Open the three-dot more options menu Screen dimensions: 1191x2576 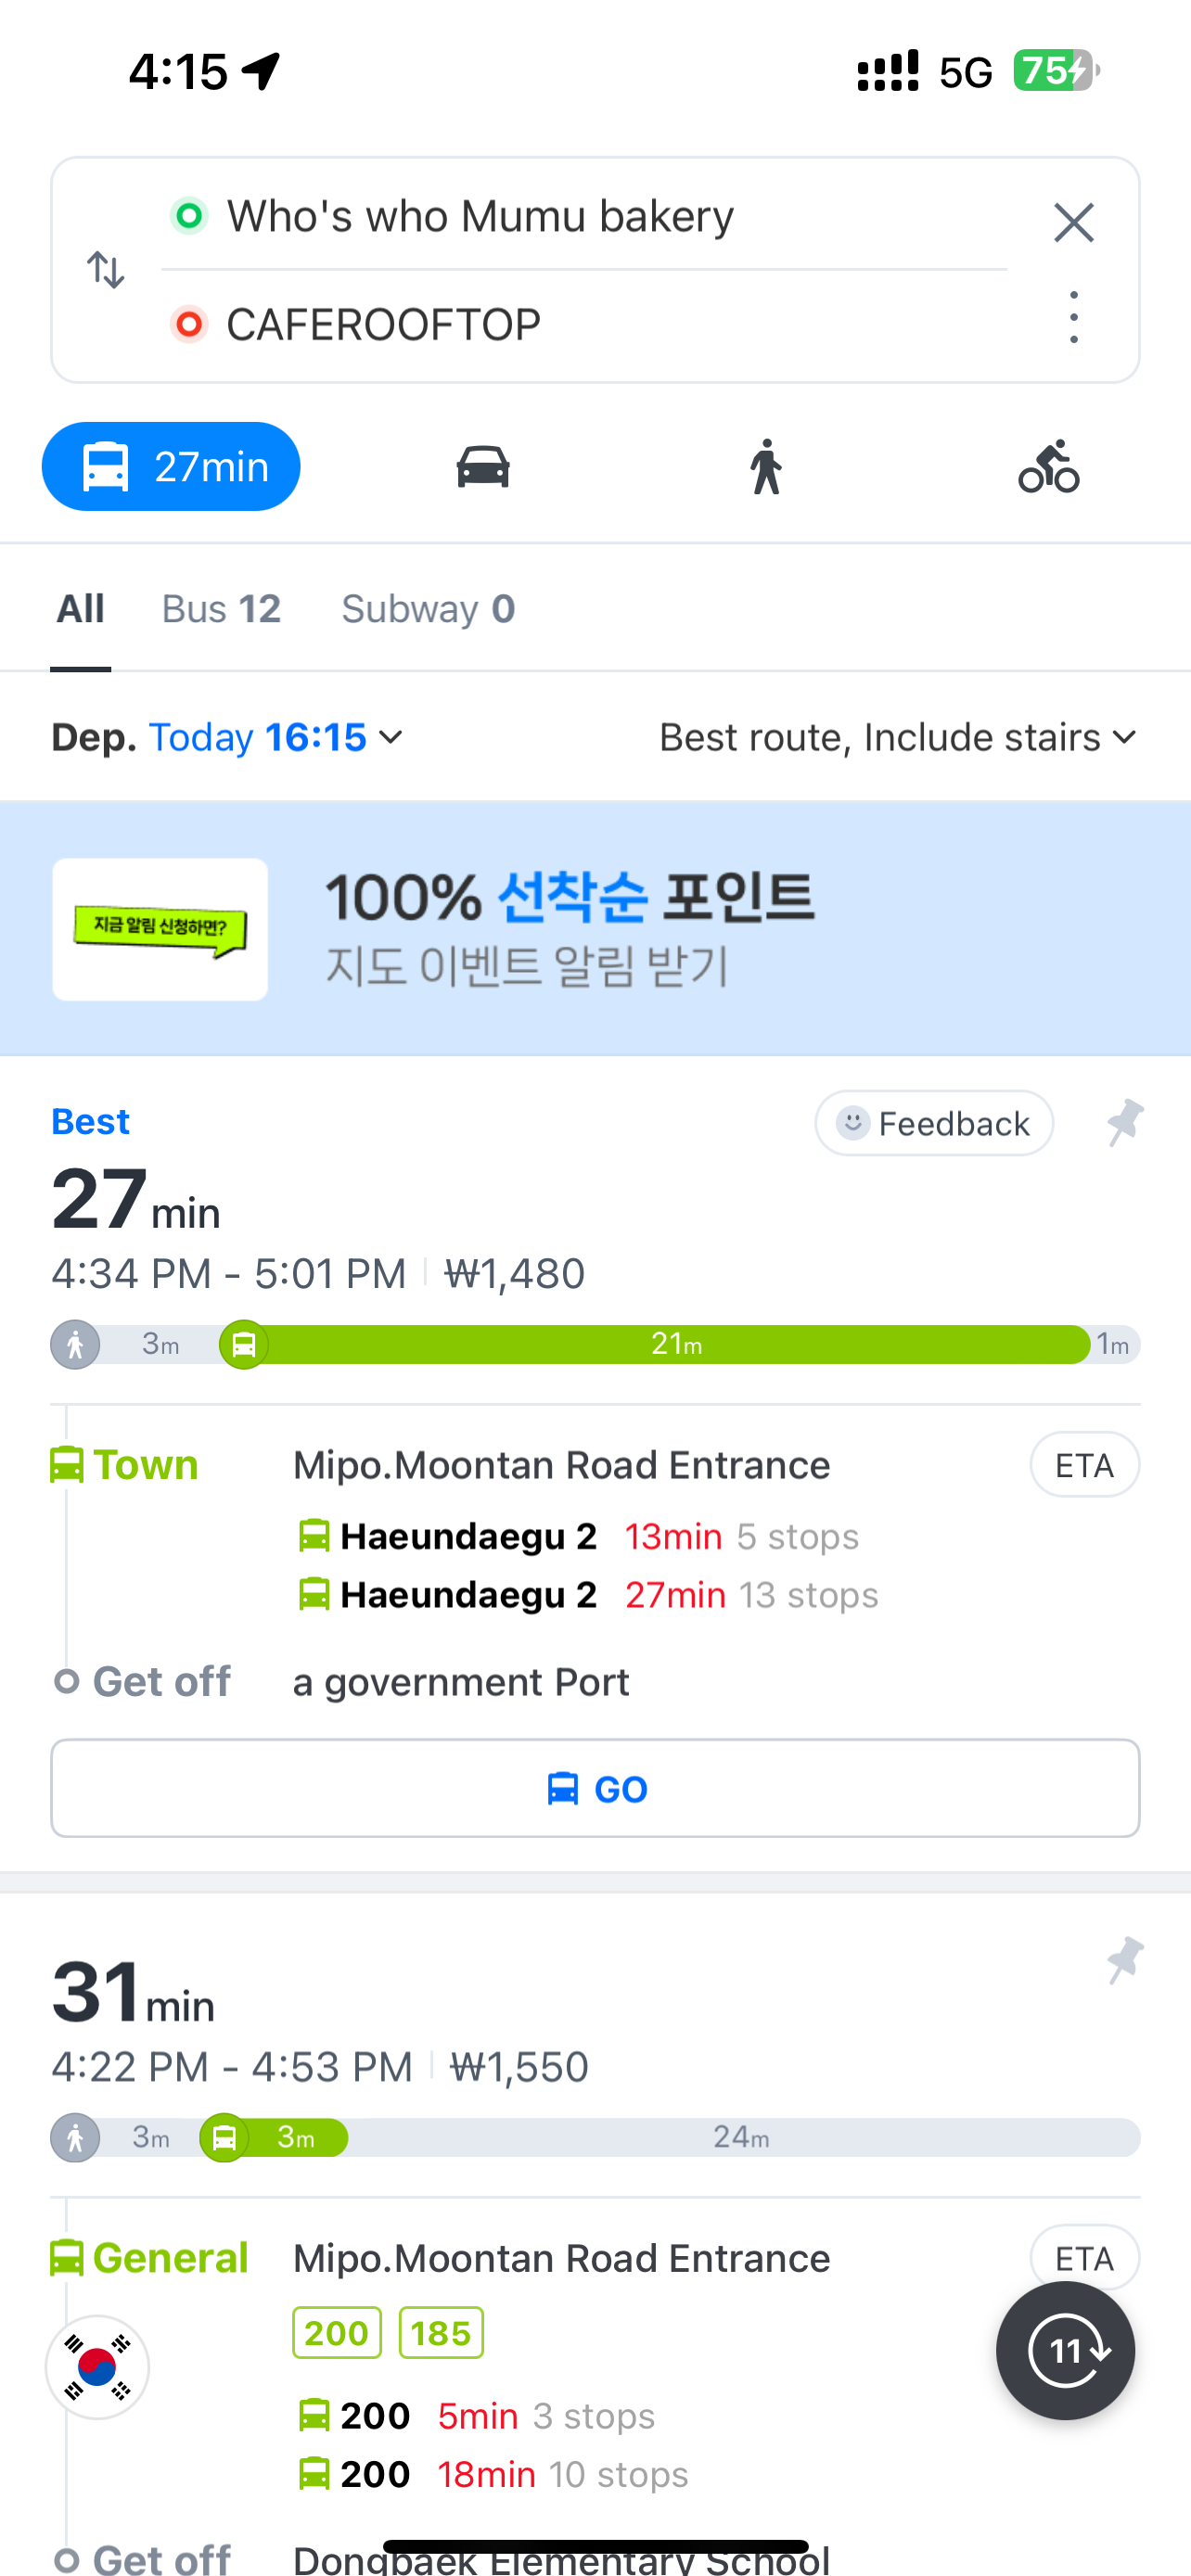click(1073, 318)
